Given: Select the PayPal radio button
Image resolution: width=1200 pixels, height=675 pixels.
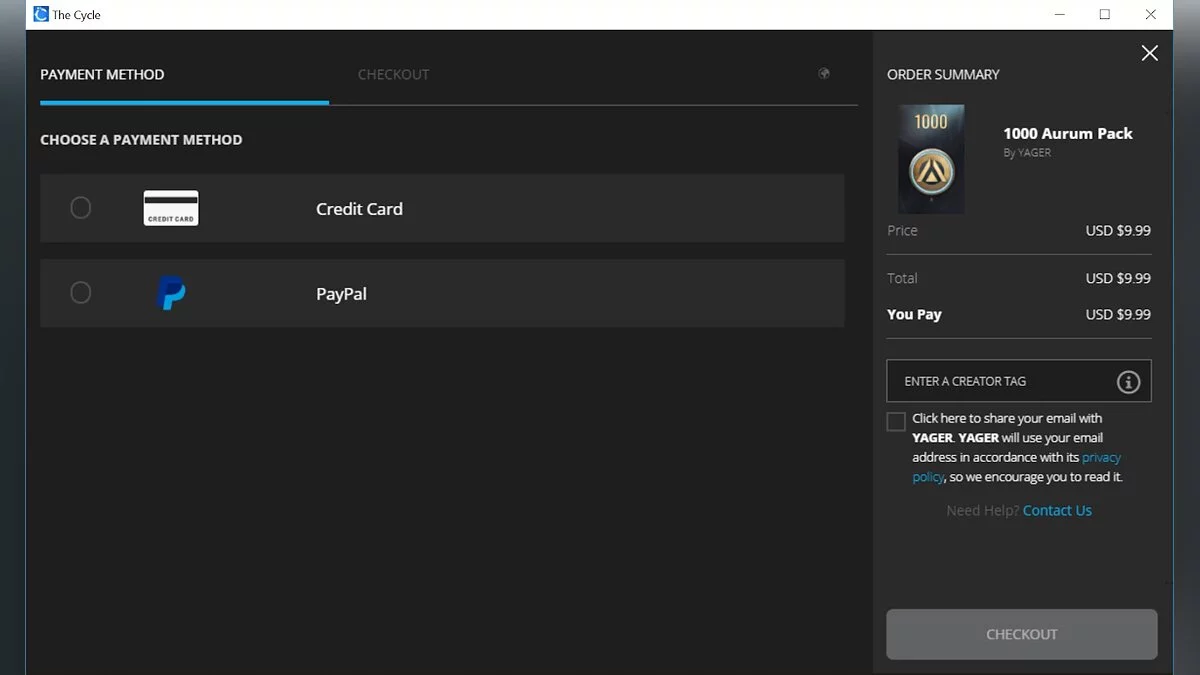Looking at the screenshot, I should pos(81,293).
